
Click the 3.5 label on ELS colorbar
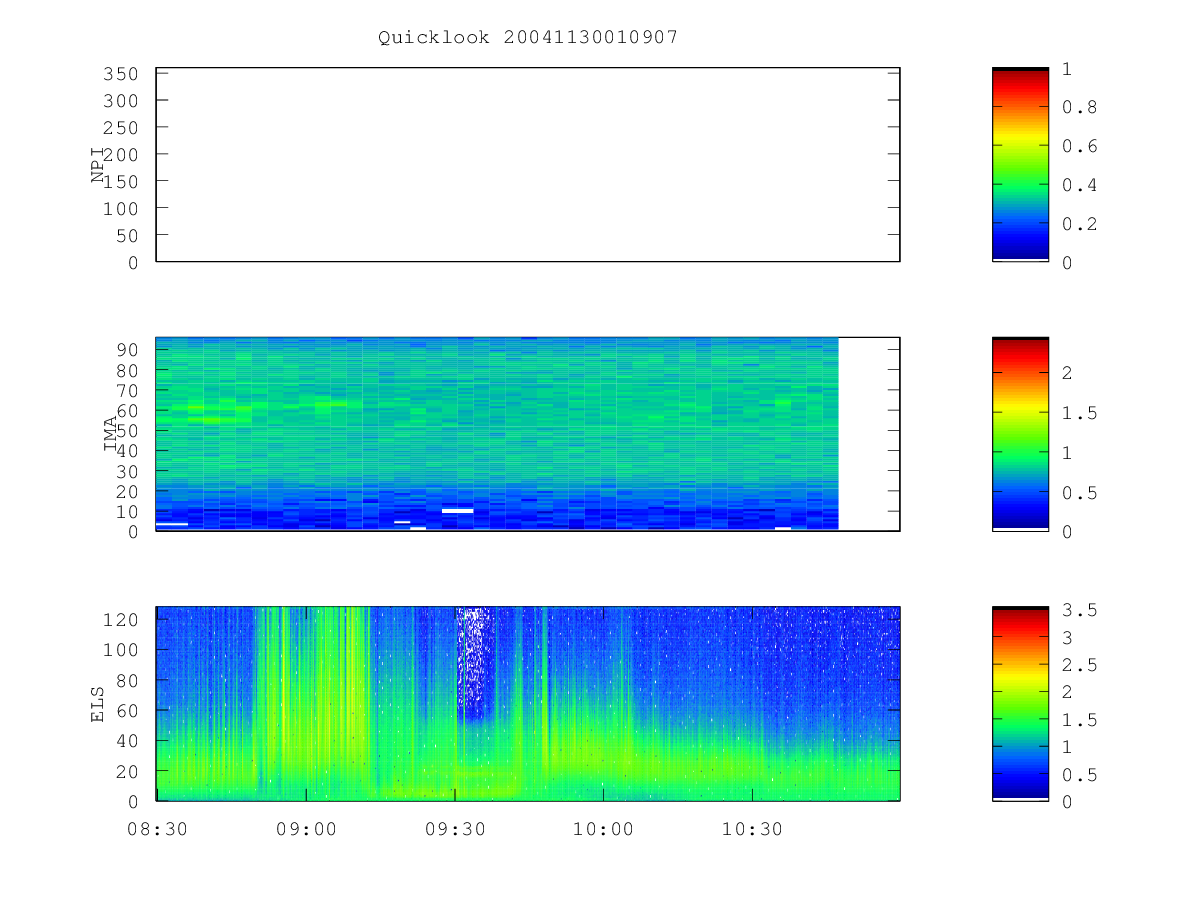click(x=1078, y=610)
